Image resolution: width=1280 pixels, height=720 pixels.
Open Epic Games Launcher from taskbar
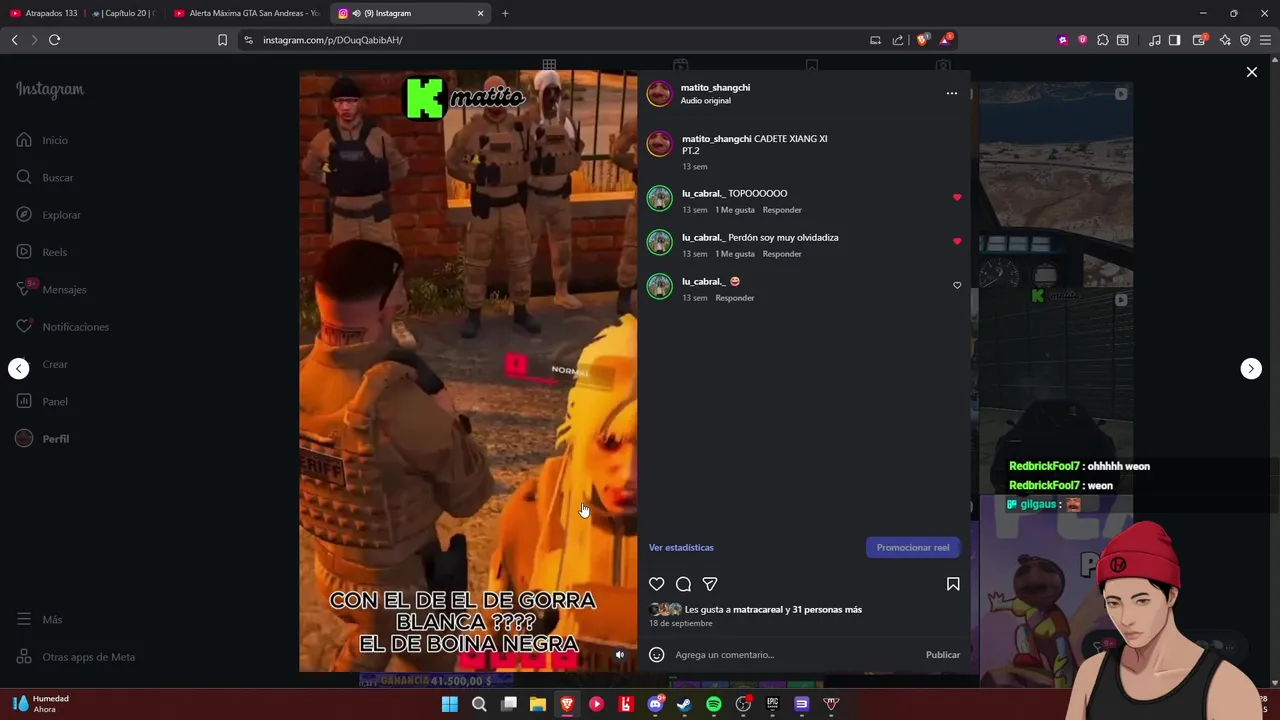[772, 704]
